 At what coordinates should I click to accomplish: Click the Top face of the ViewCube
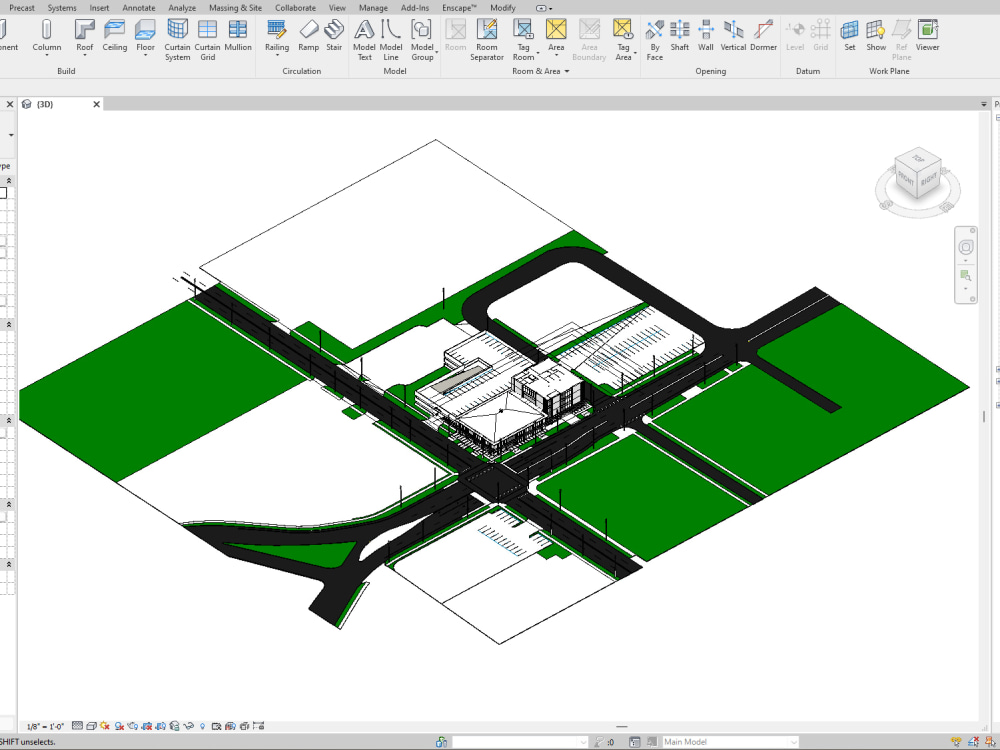pyautogui.click(x=918, y=162)
